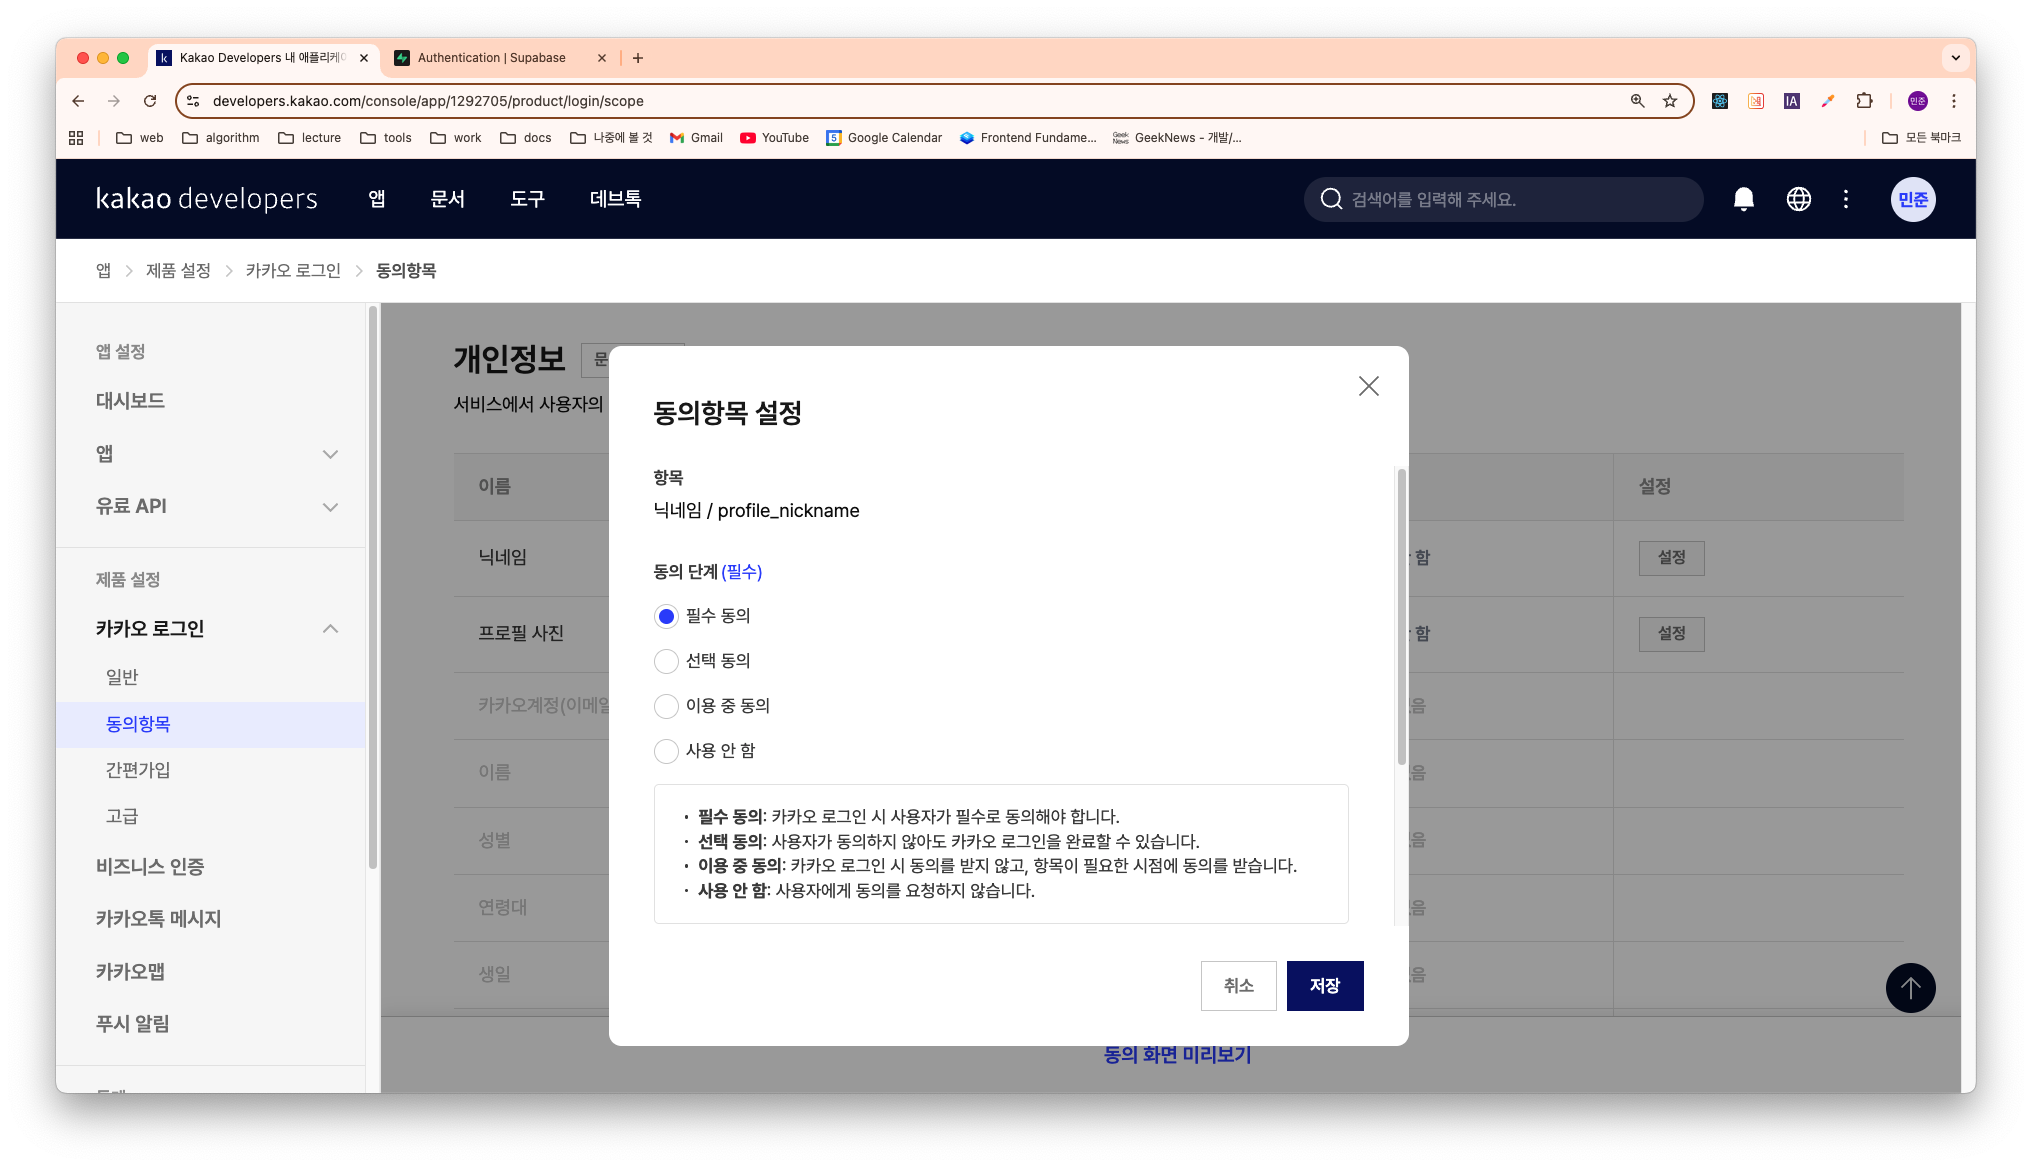Select the 선택 동의 radio option

(666, 661)
